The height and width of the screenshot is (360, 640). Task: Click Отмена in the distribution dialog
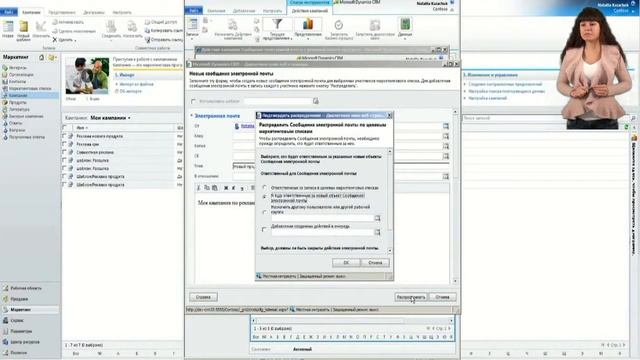[375, 263]
